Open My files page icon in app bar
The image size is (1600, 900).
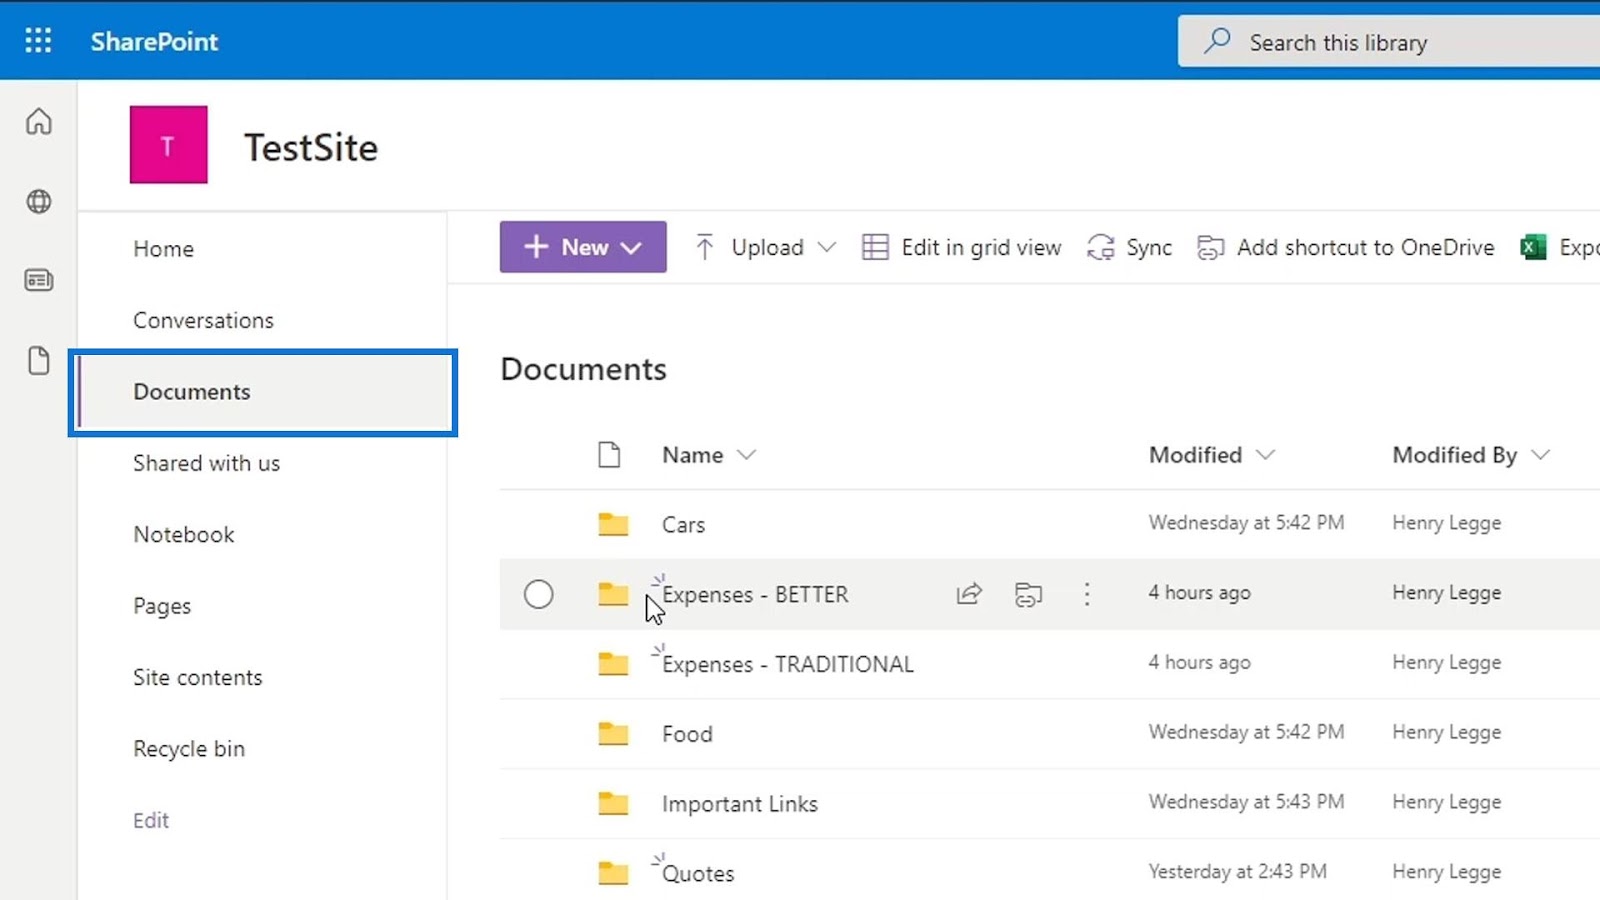pyautogui.click(x=38, y=360)
